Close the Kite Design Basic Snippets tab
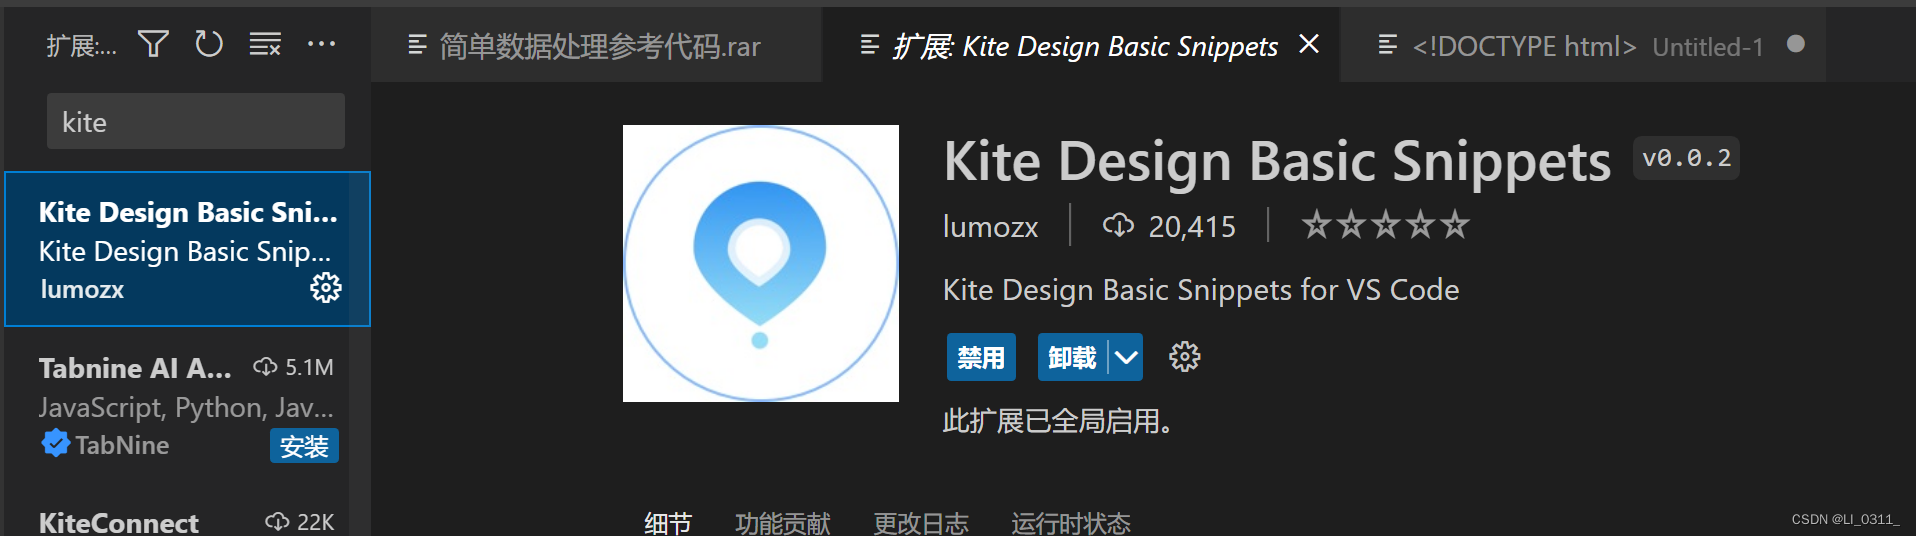Viewport: 1916px width, 536px height. click(x=1308, y=44)
